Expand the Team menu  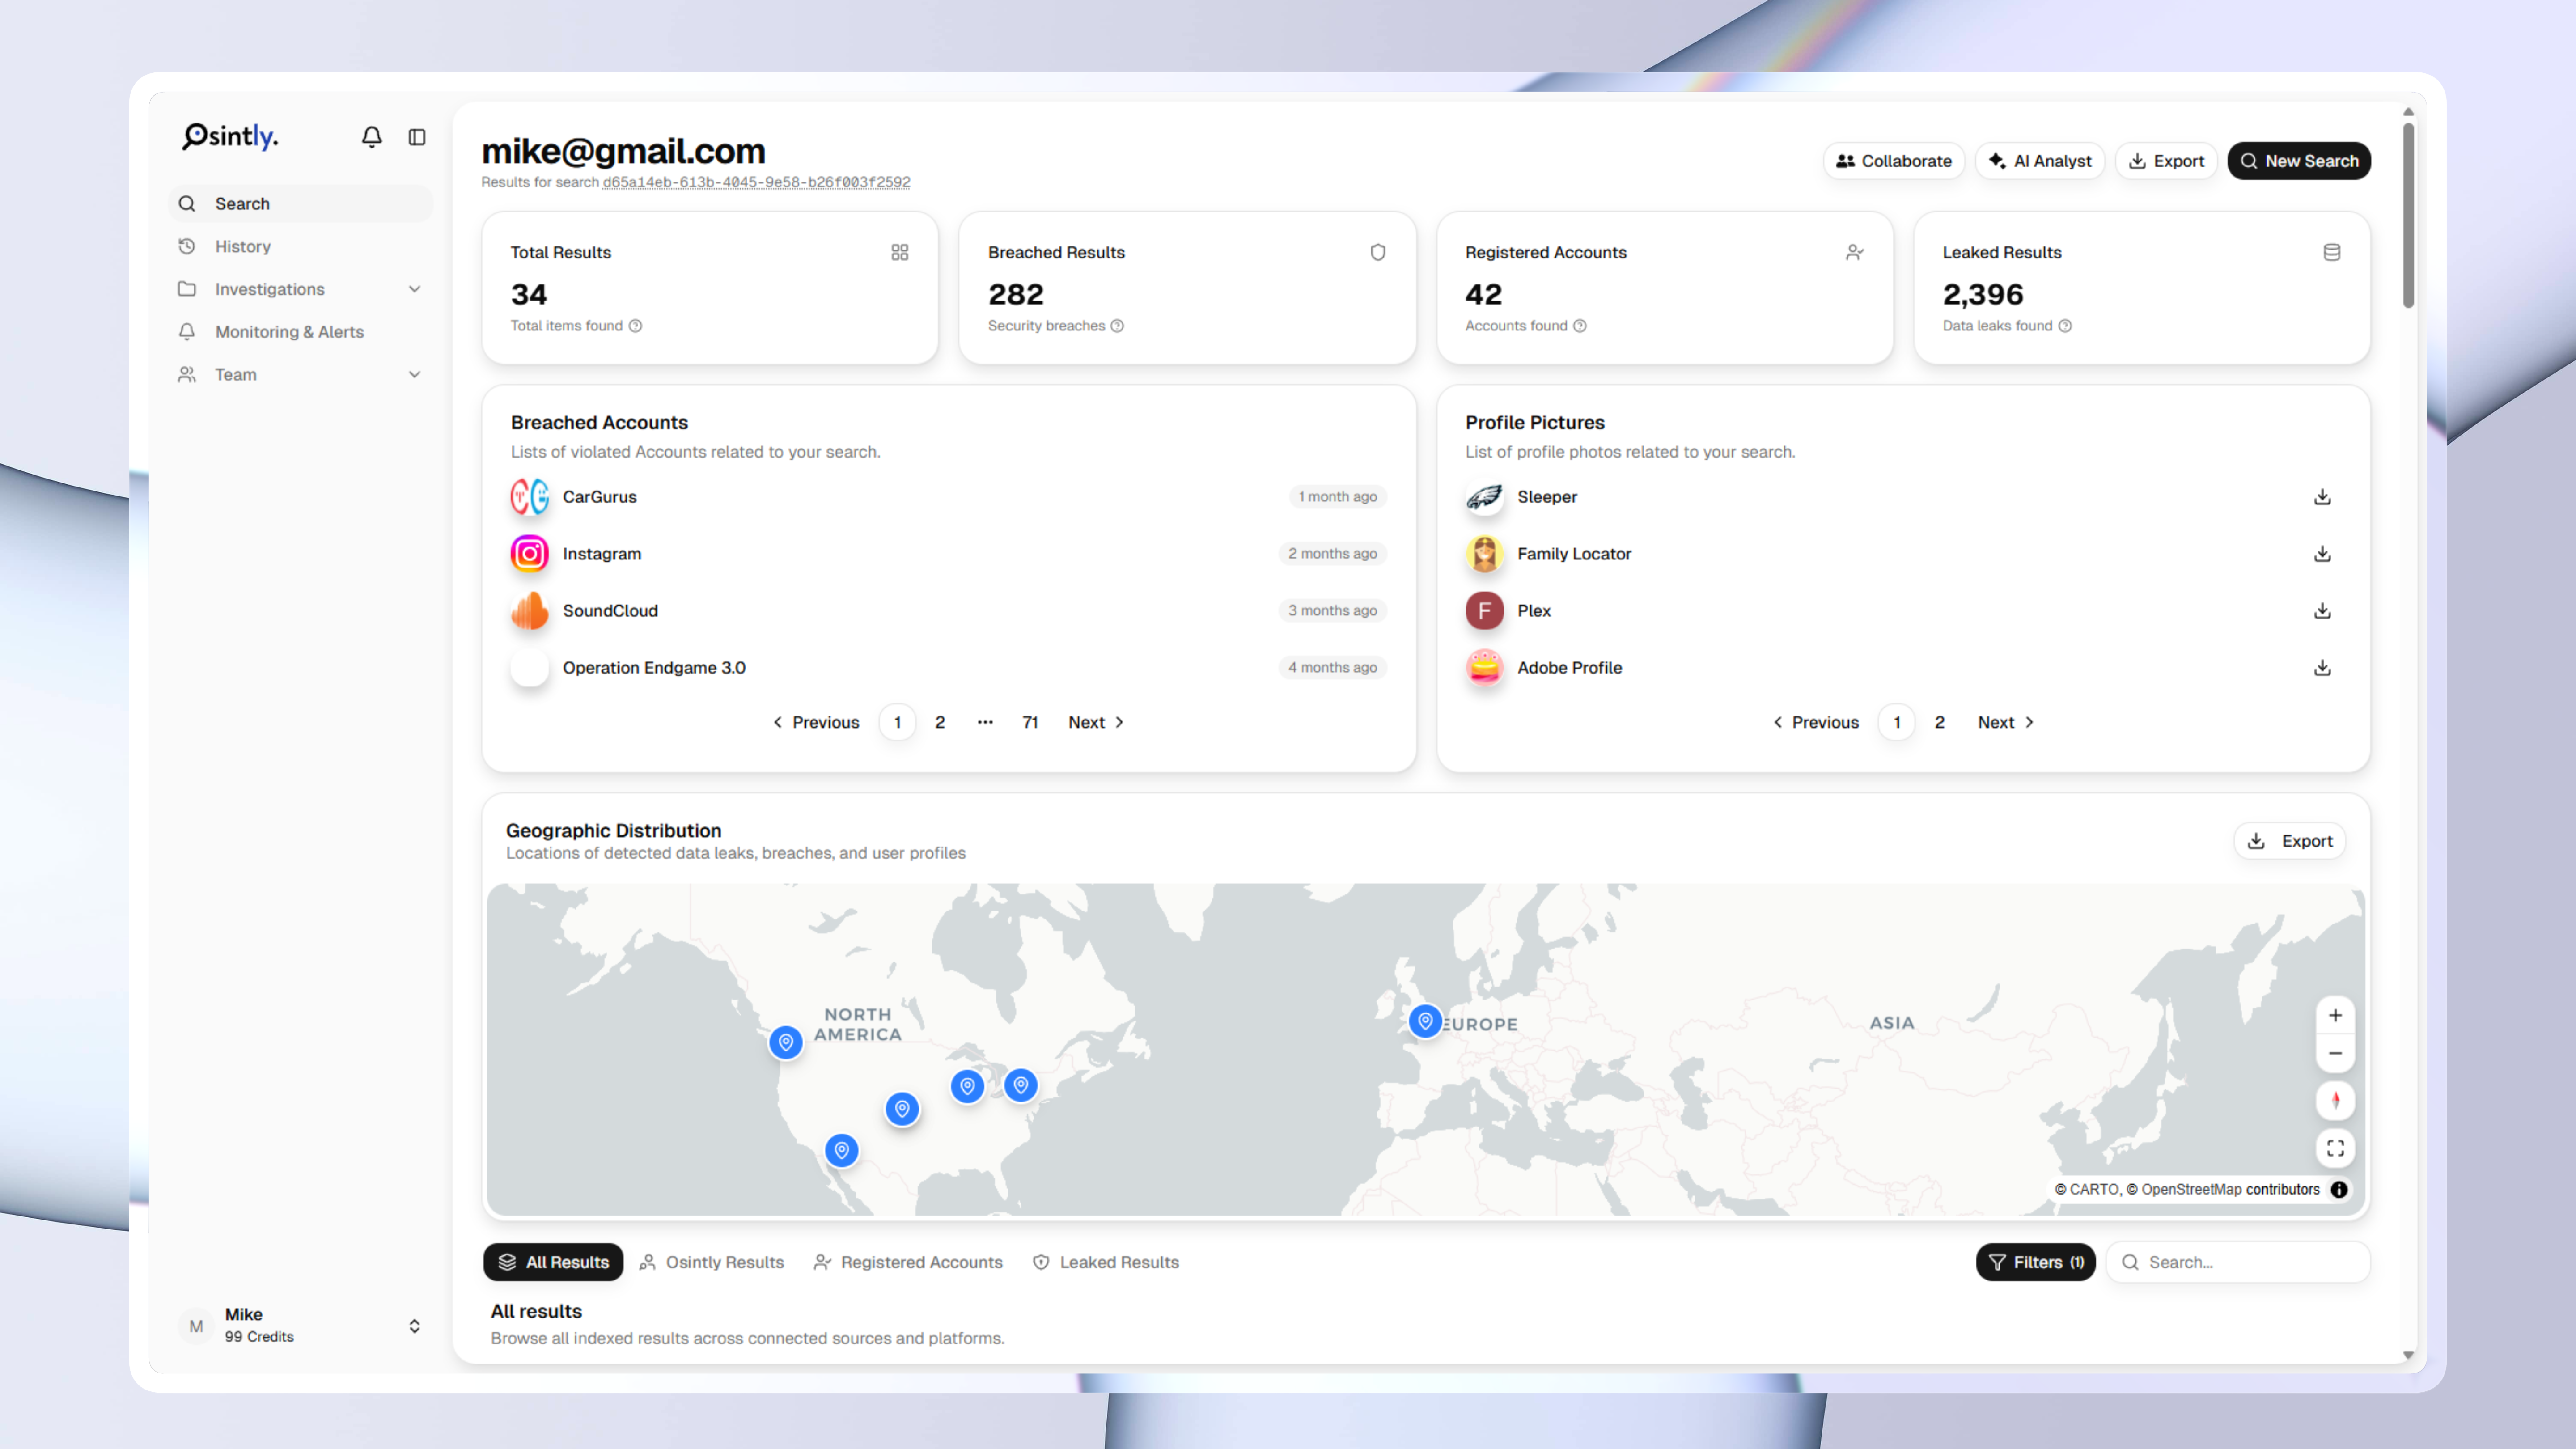coord(300,375)
